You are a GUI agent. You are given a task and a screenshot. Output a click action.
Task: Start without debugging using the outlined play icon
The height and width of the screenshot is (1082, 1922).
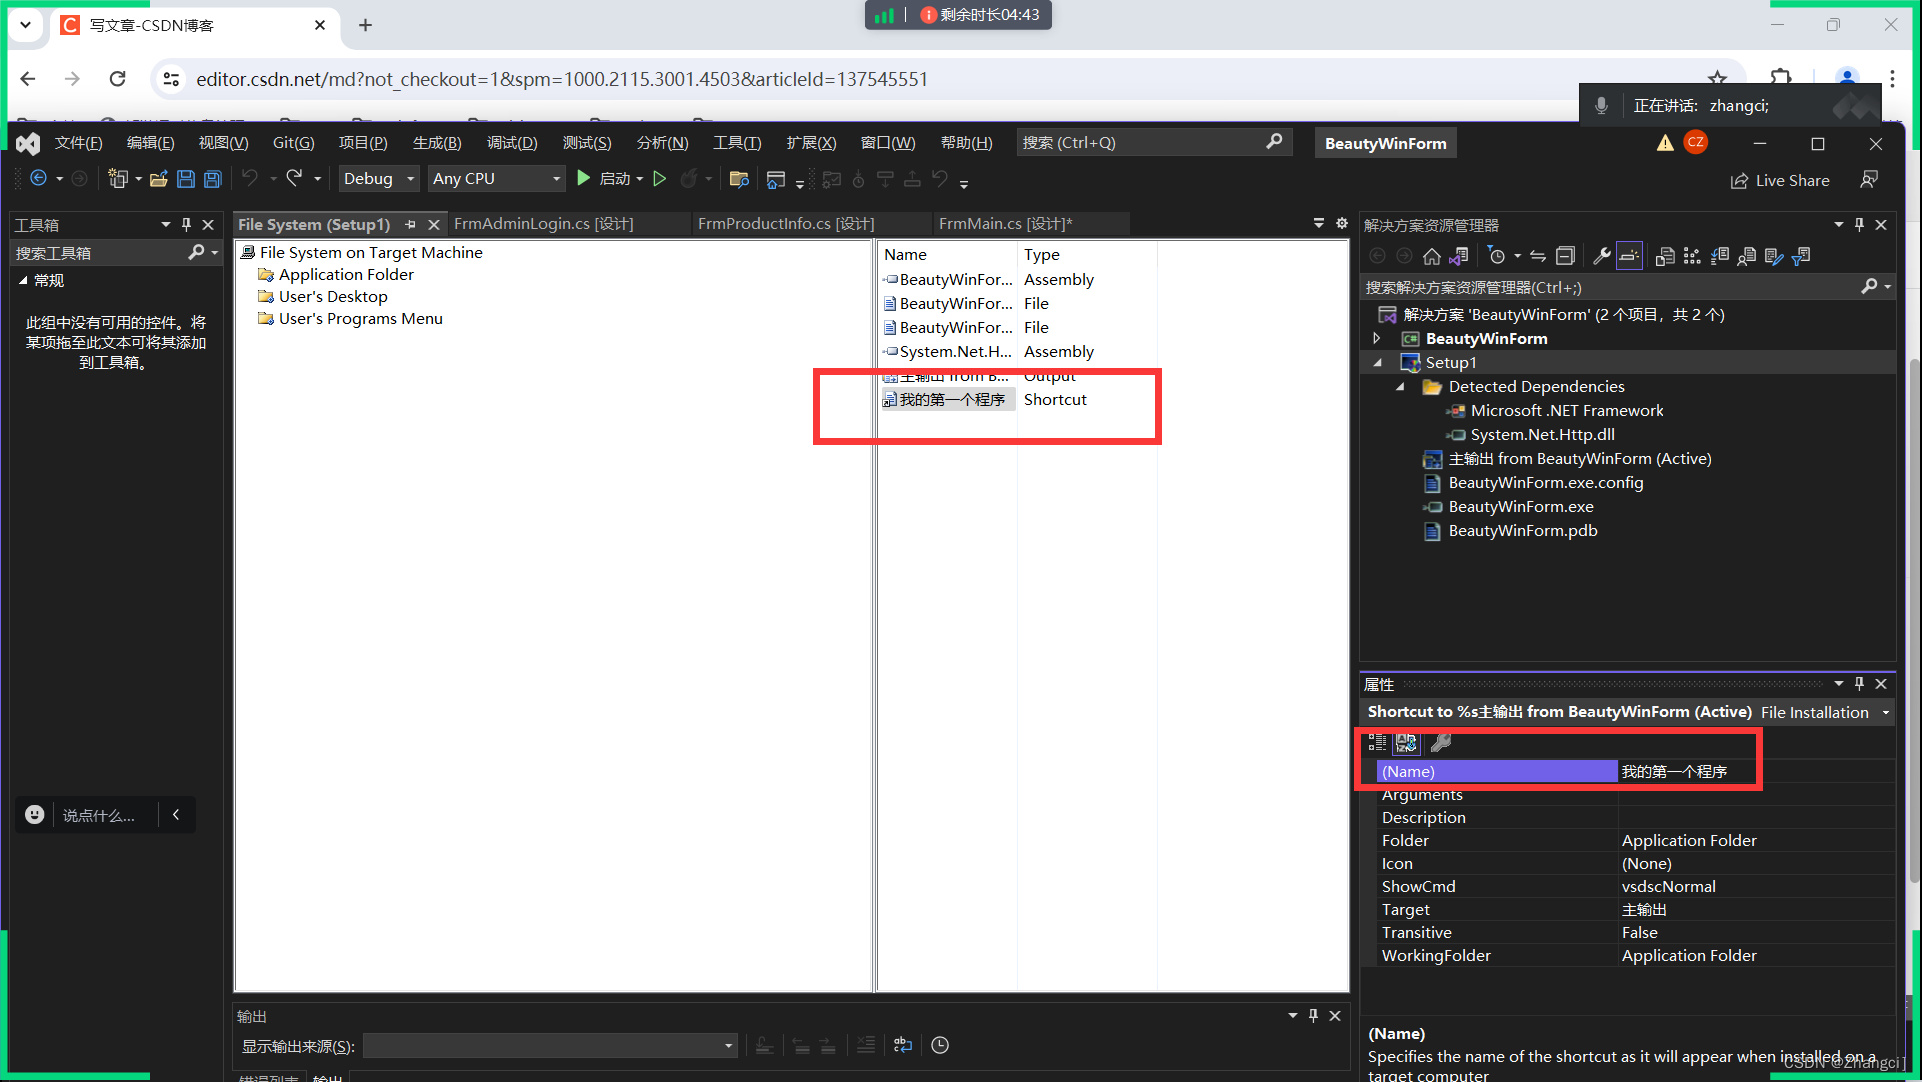660,179
